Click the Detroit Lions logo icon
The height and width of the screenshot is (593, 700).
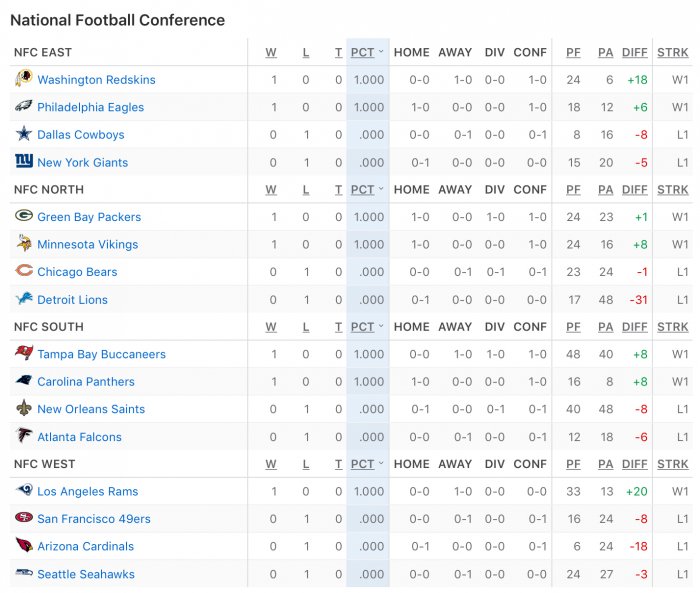(24, 298)
